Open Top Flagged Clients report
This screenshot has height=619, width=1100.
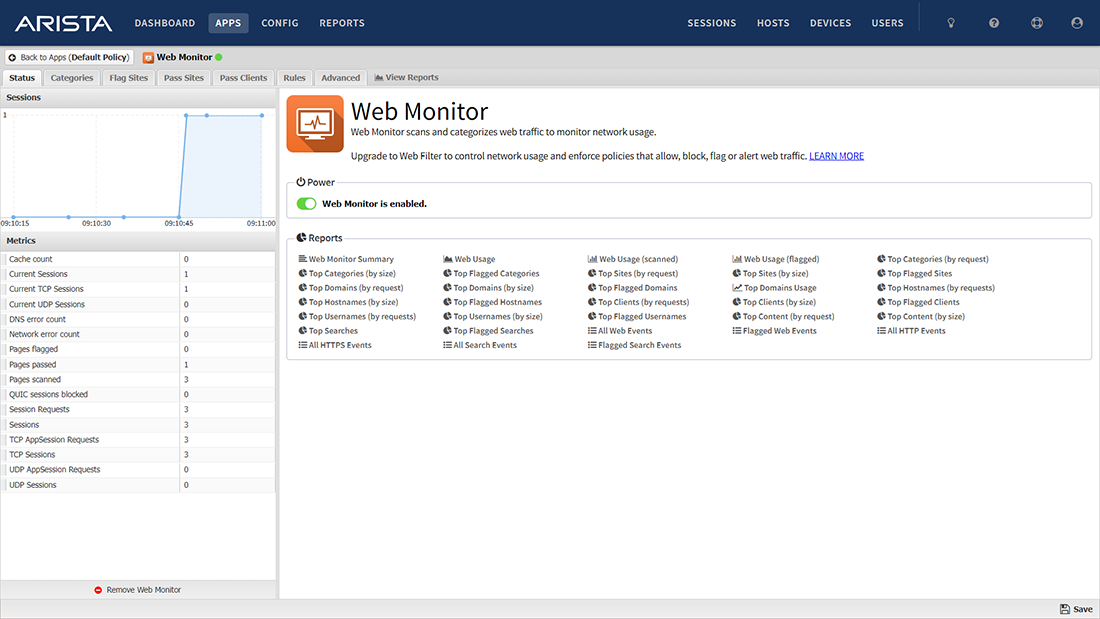point(918,302)
